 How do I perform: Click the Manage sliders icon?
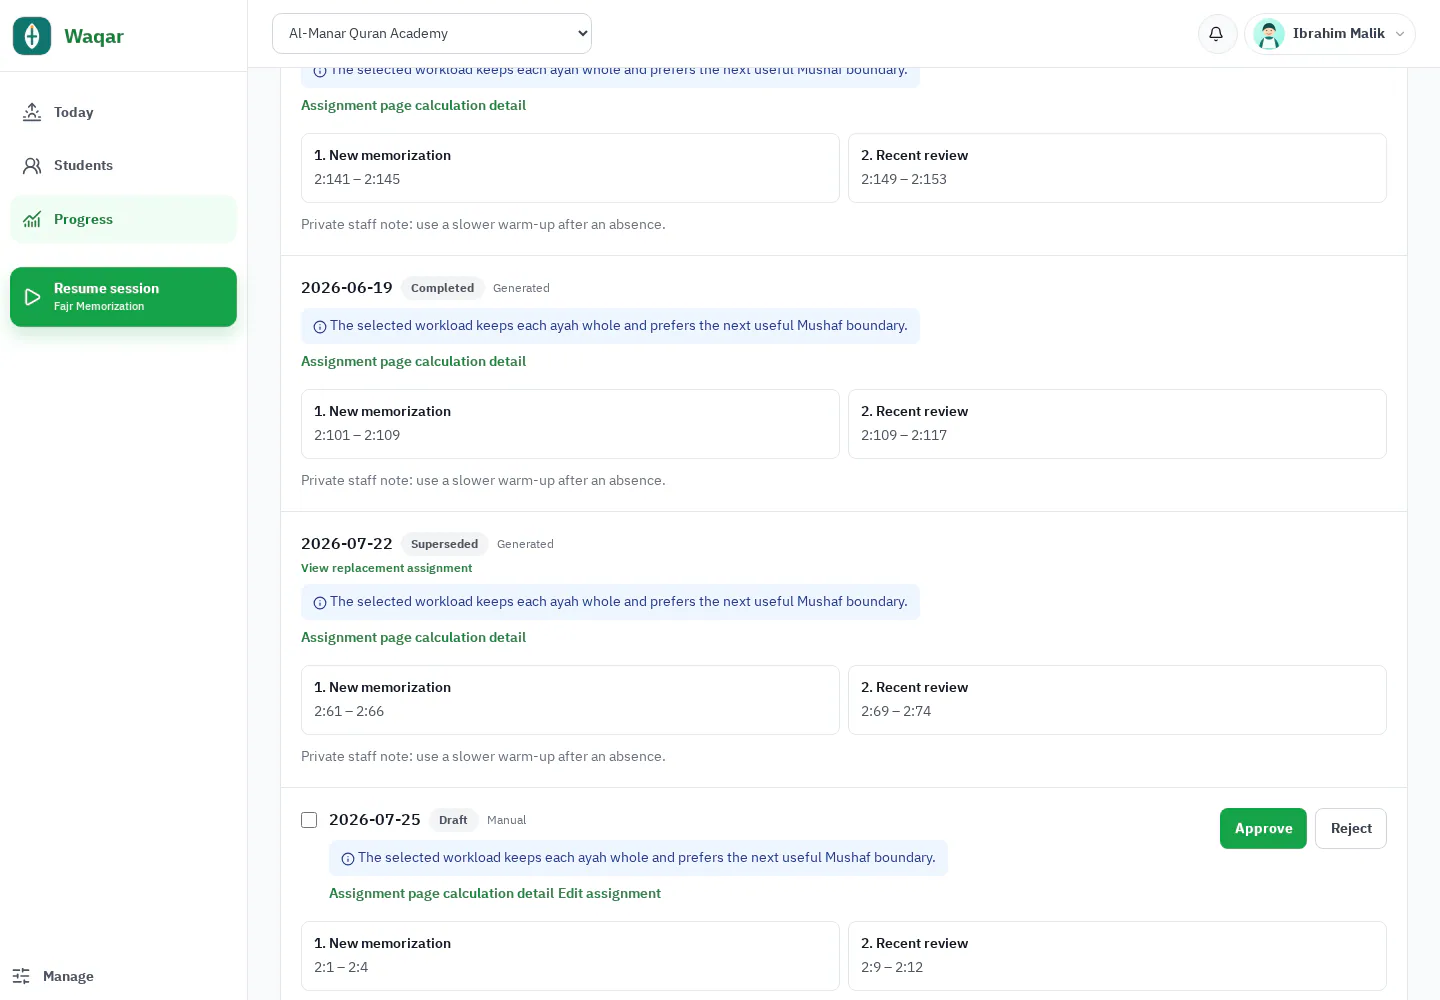pos(21,976)
